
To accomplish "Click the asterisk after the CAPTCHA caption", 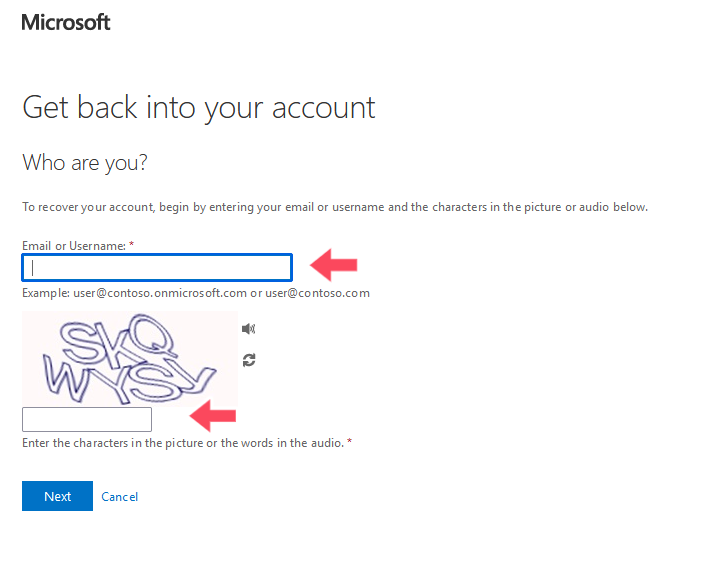I will pyautogui.click(x=349, y=442).
